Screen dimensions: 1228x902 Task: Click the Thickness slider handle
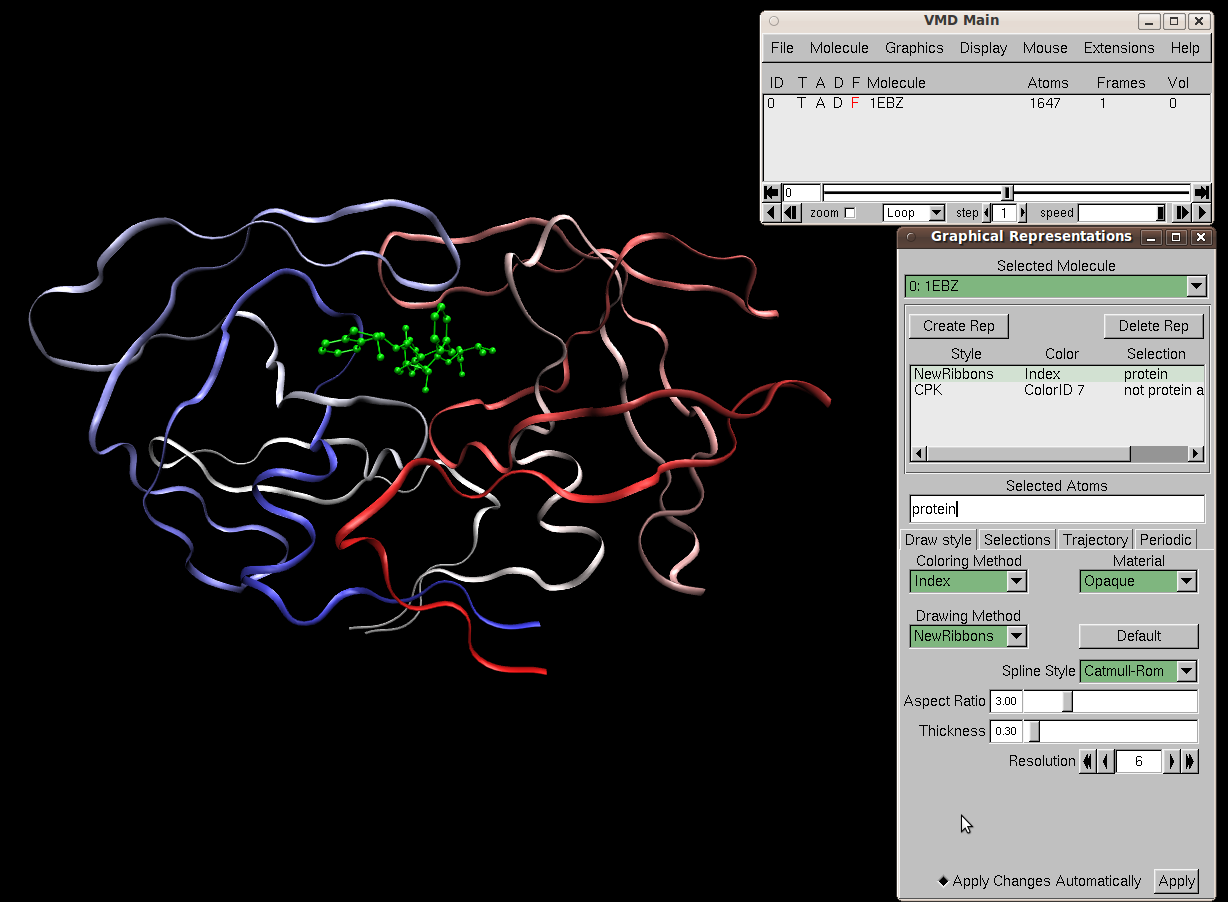(x=1033, y=731)
